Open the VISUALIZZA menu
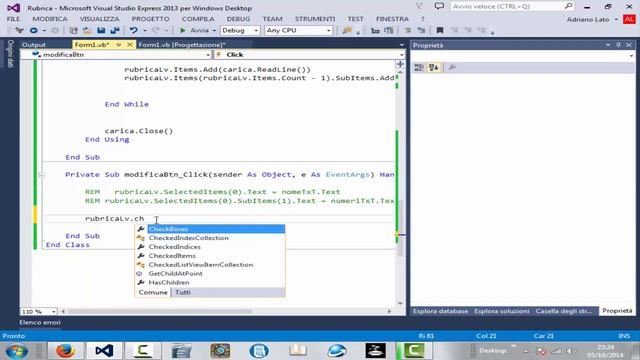The image size is (640, 360). point(100,19)
